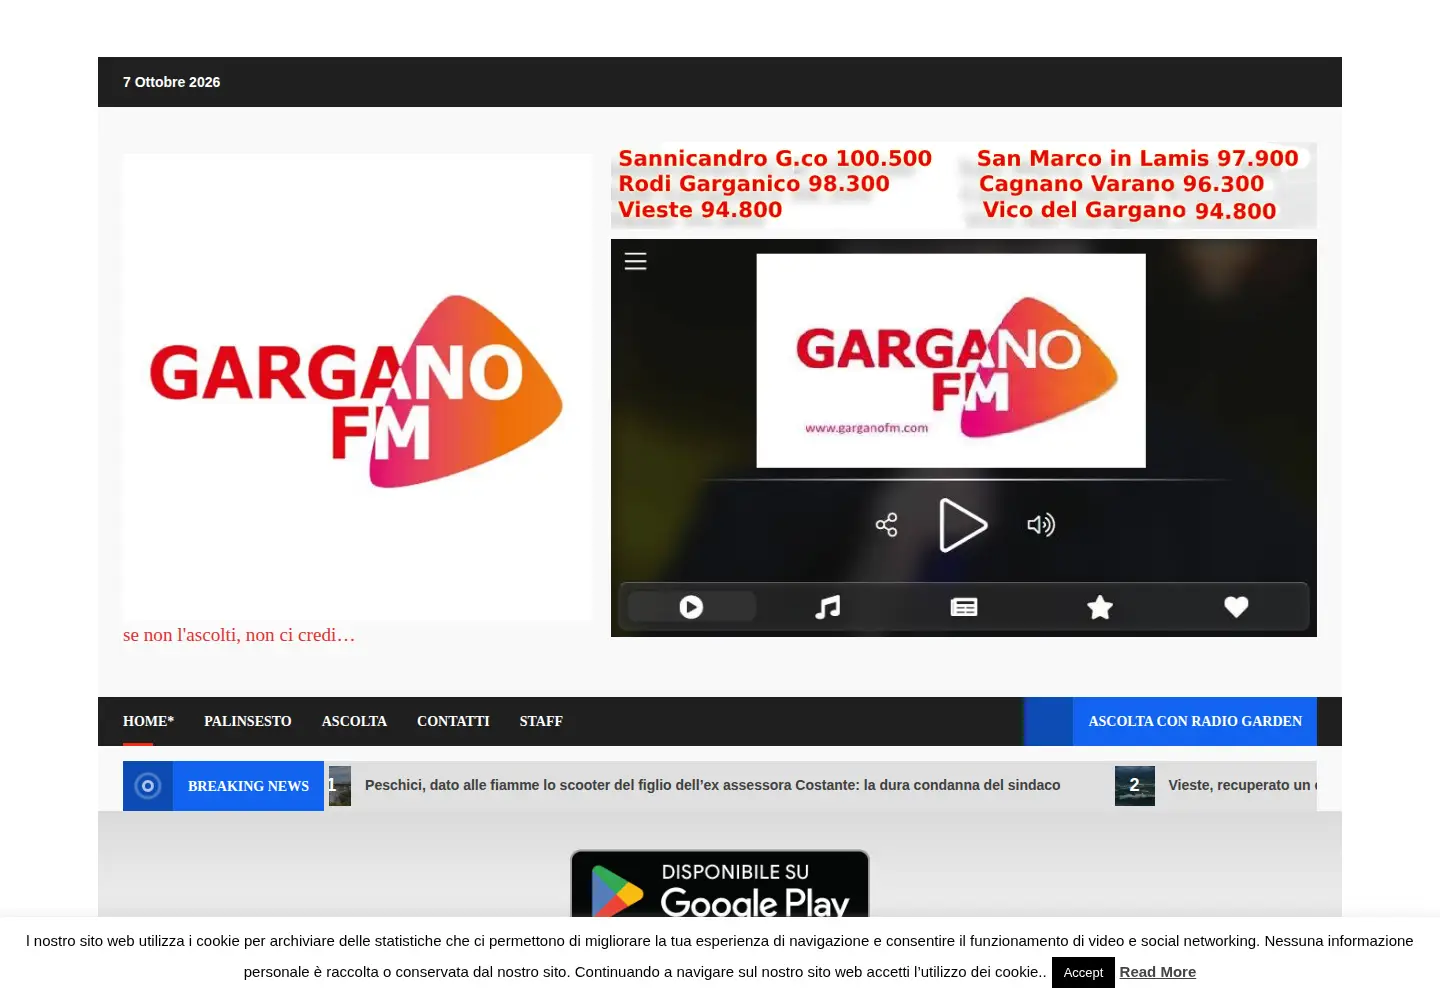
Task: Open the Read More cookie link
Action: [1158, 972]
